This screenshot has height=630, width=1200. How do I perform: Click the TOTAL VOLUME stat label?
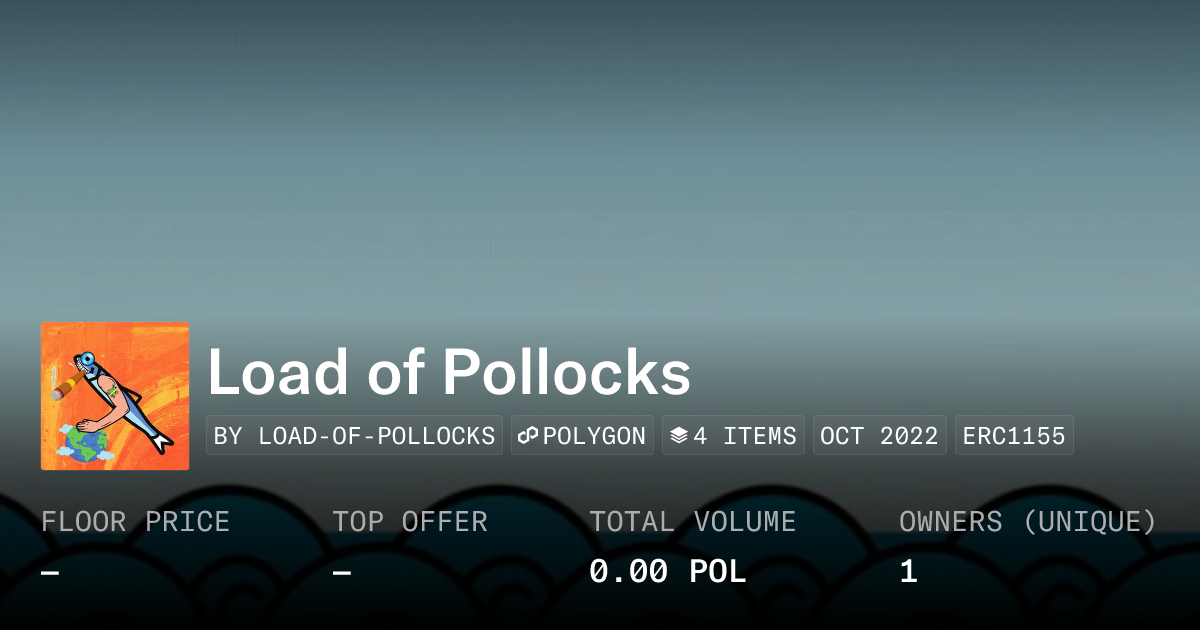692,522
